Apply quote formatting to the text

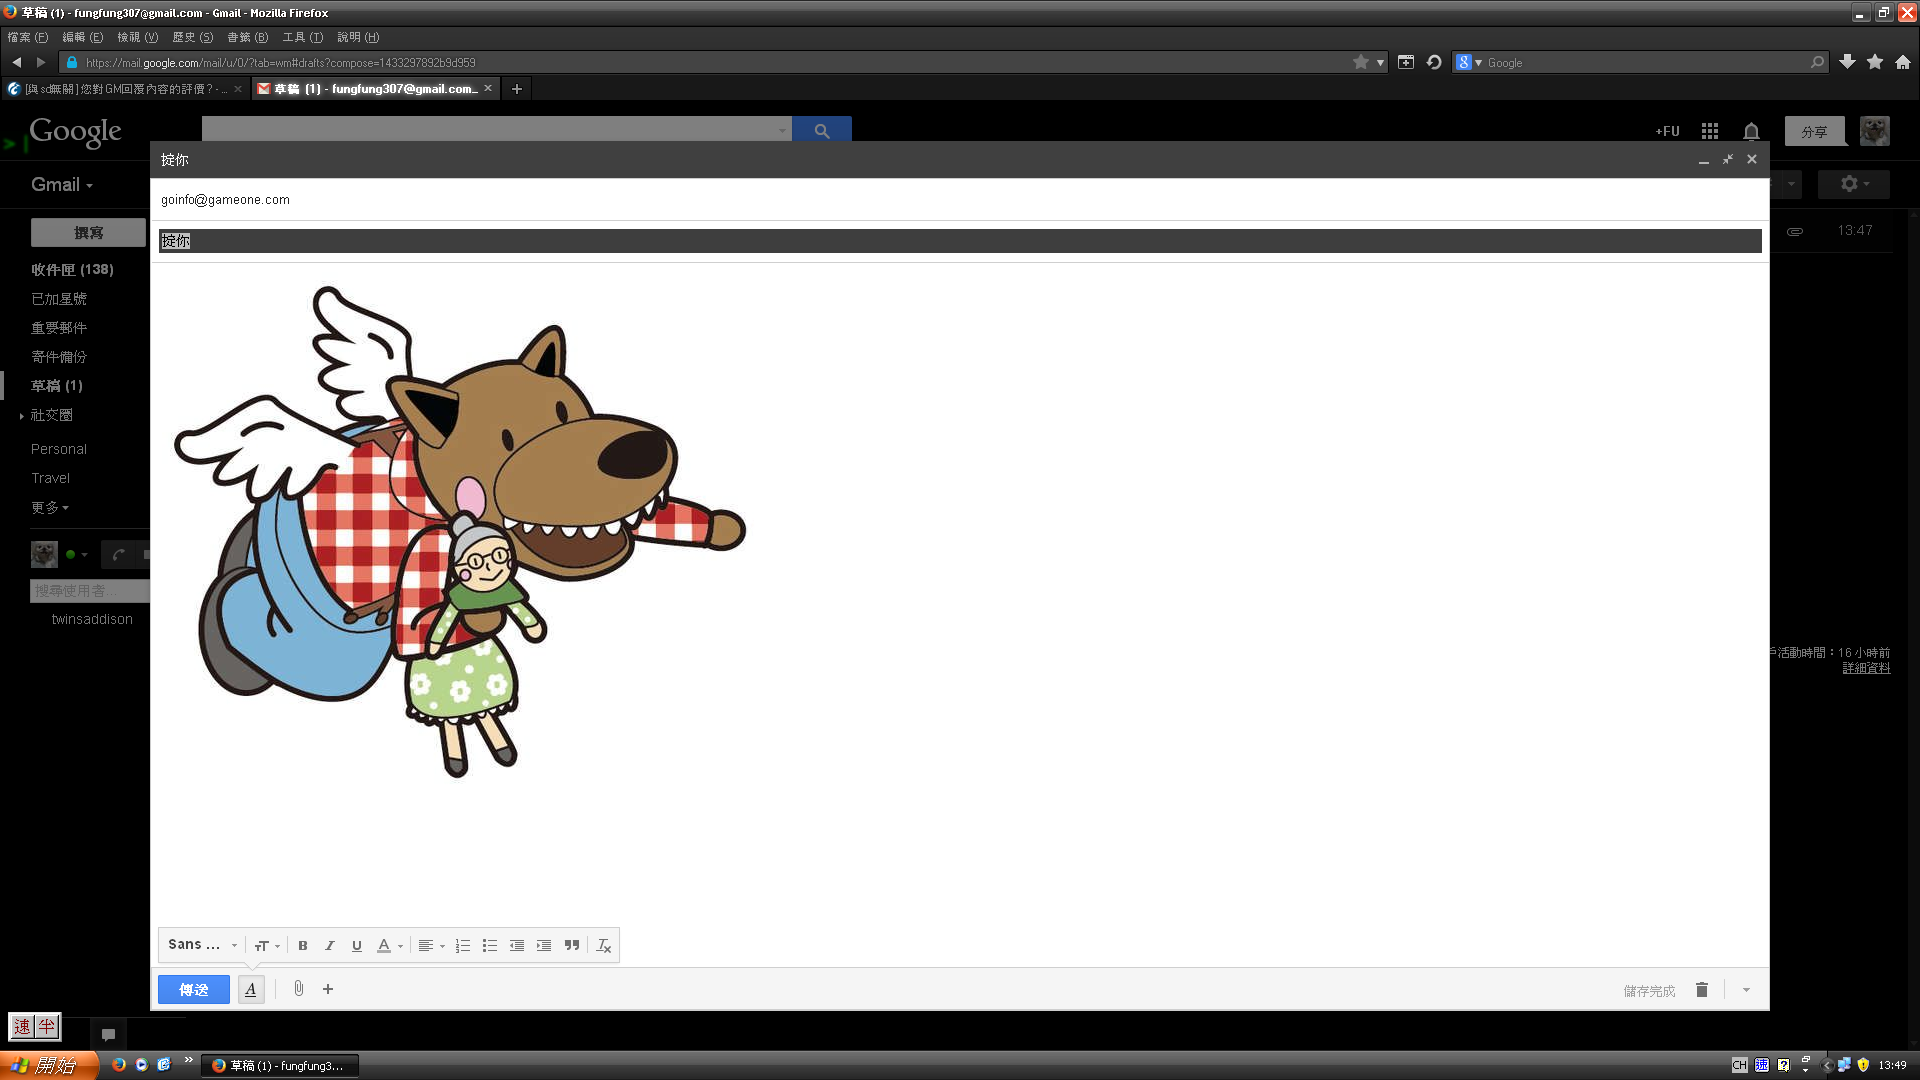(571, 945)
